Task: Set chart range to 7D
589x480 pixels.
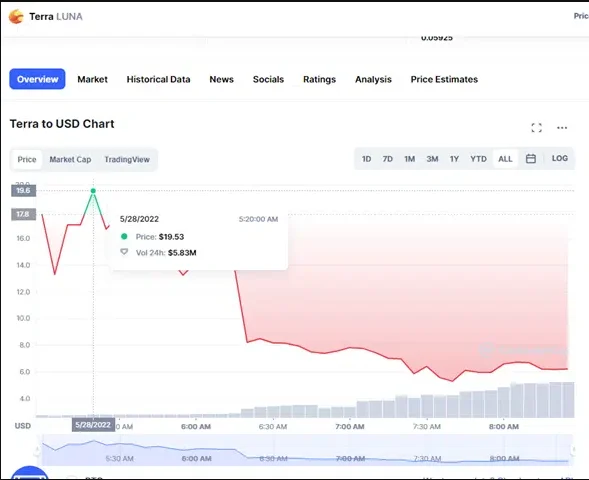Action: (x=387, y=159)
